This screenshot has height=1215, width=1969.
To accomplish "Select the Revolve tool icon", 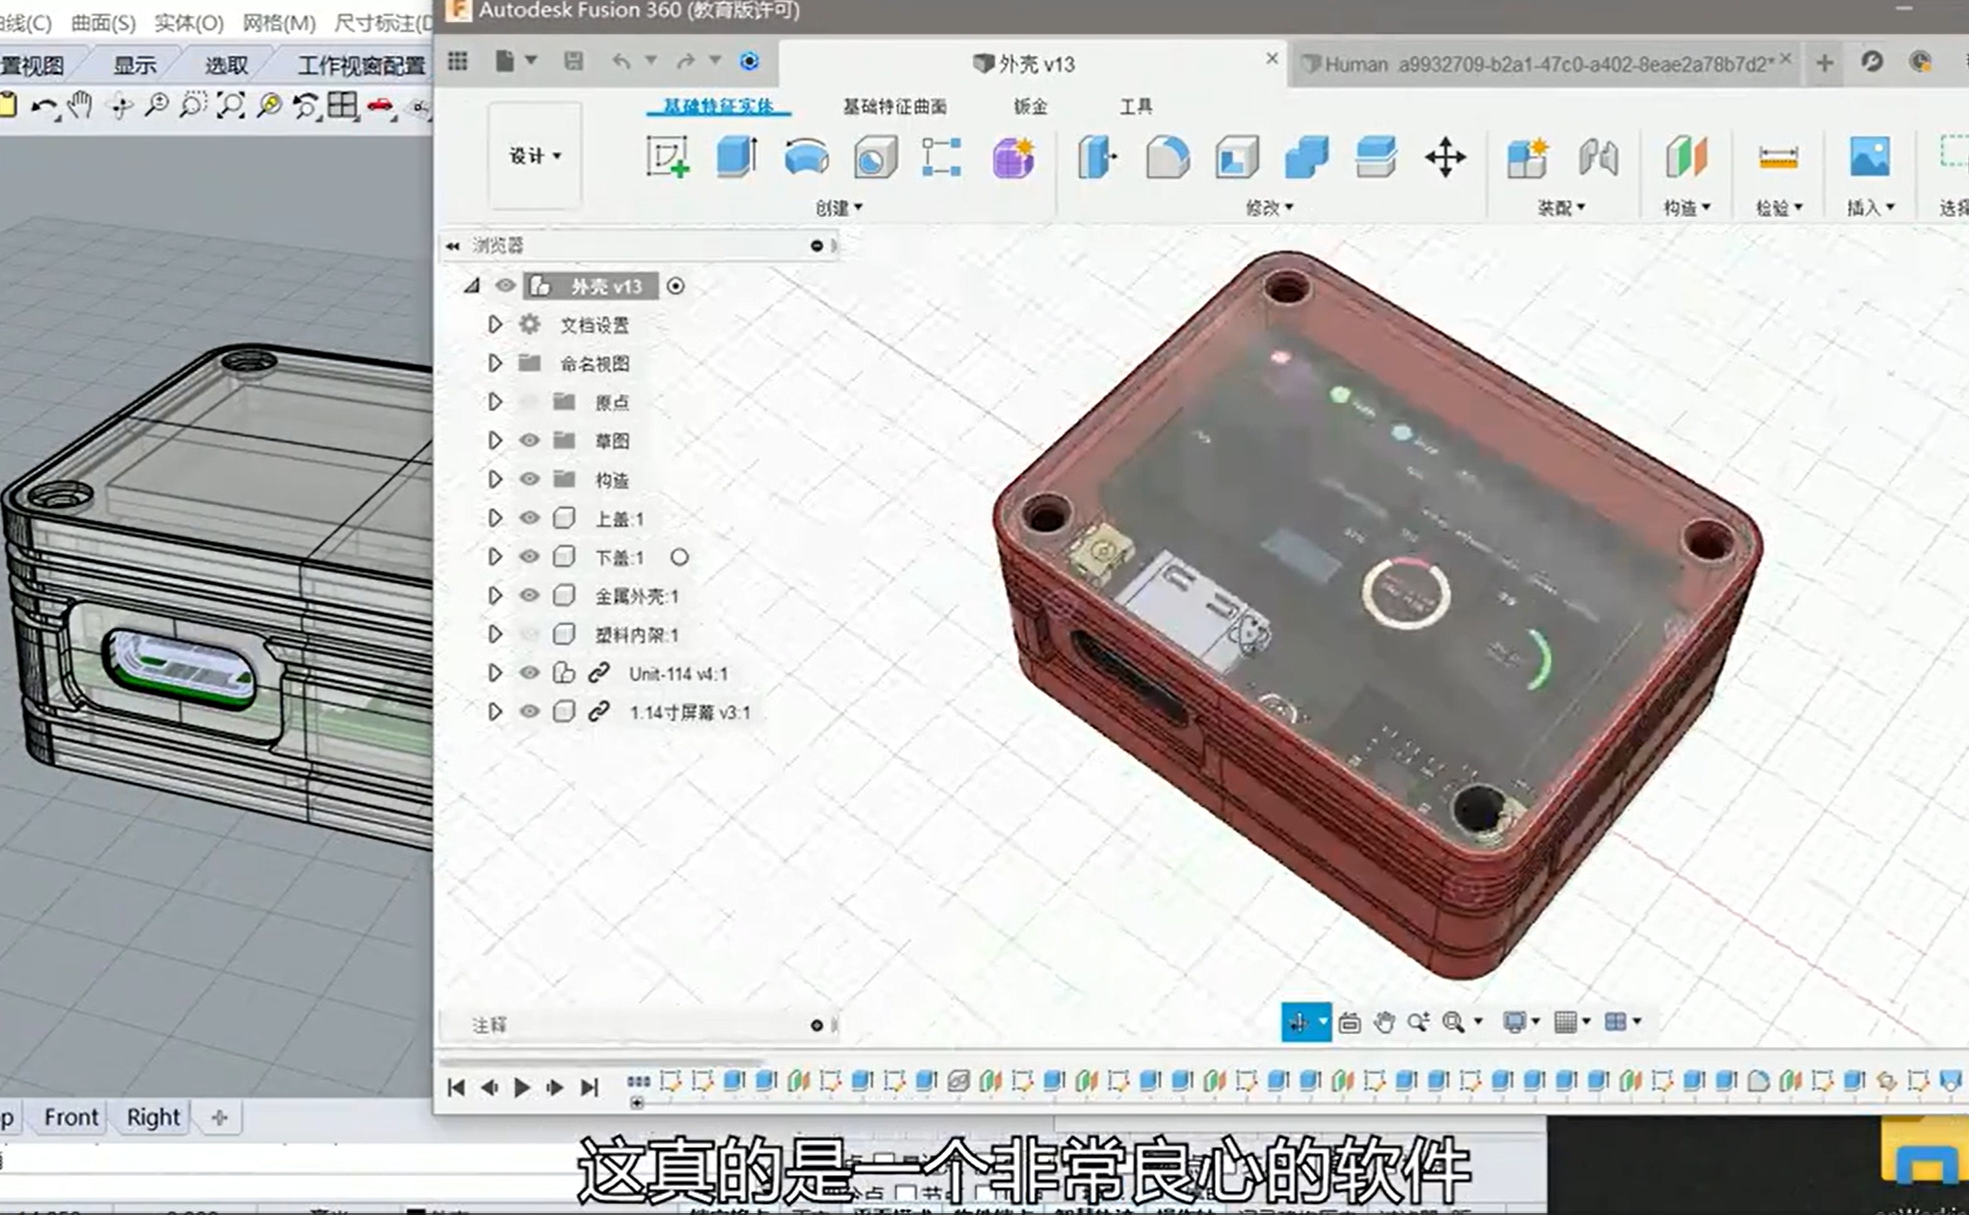I will (x=806, y=158).
